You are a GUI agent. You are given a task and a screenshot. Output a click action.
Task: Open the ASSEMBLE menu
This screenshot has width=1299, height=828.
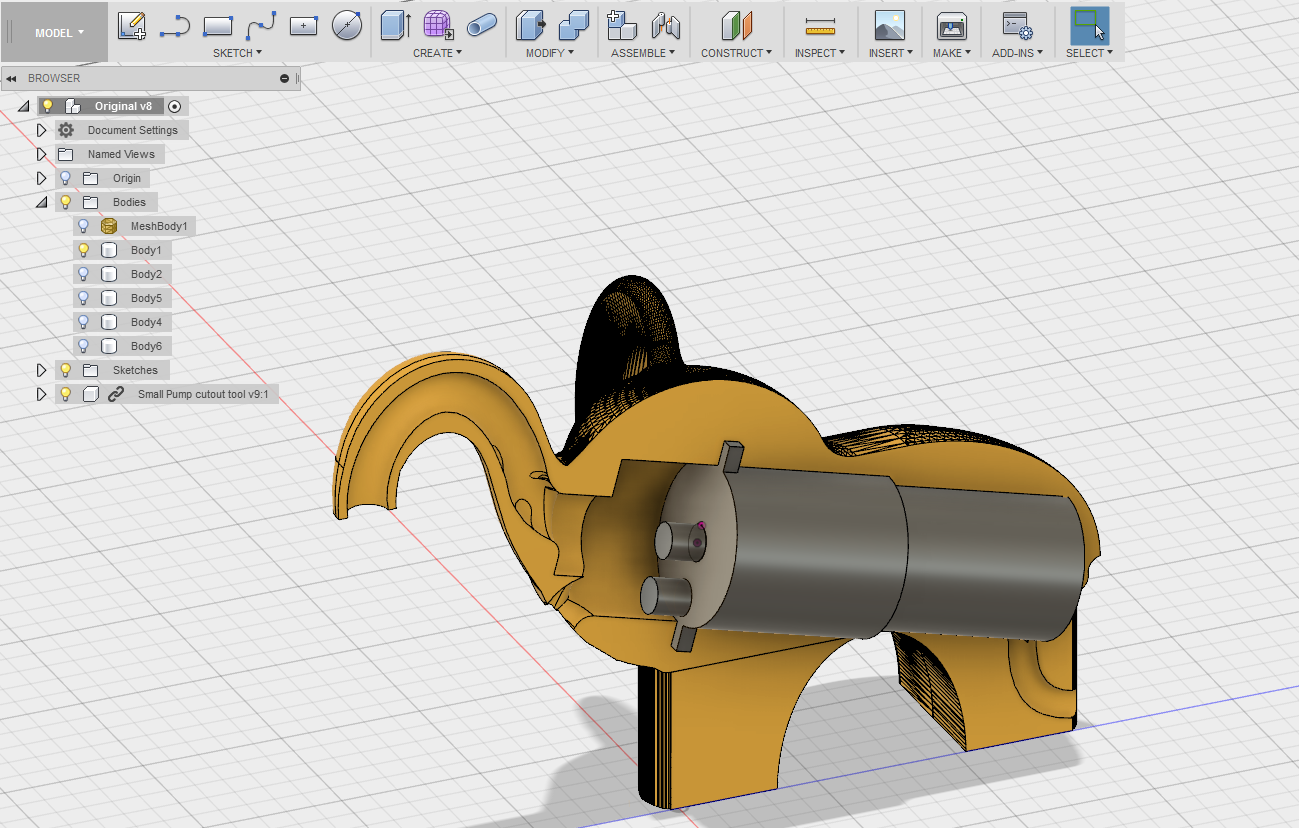643,53
